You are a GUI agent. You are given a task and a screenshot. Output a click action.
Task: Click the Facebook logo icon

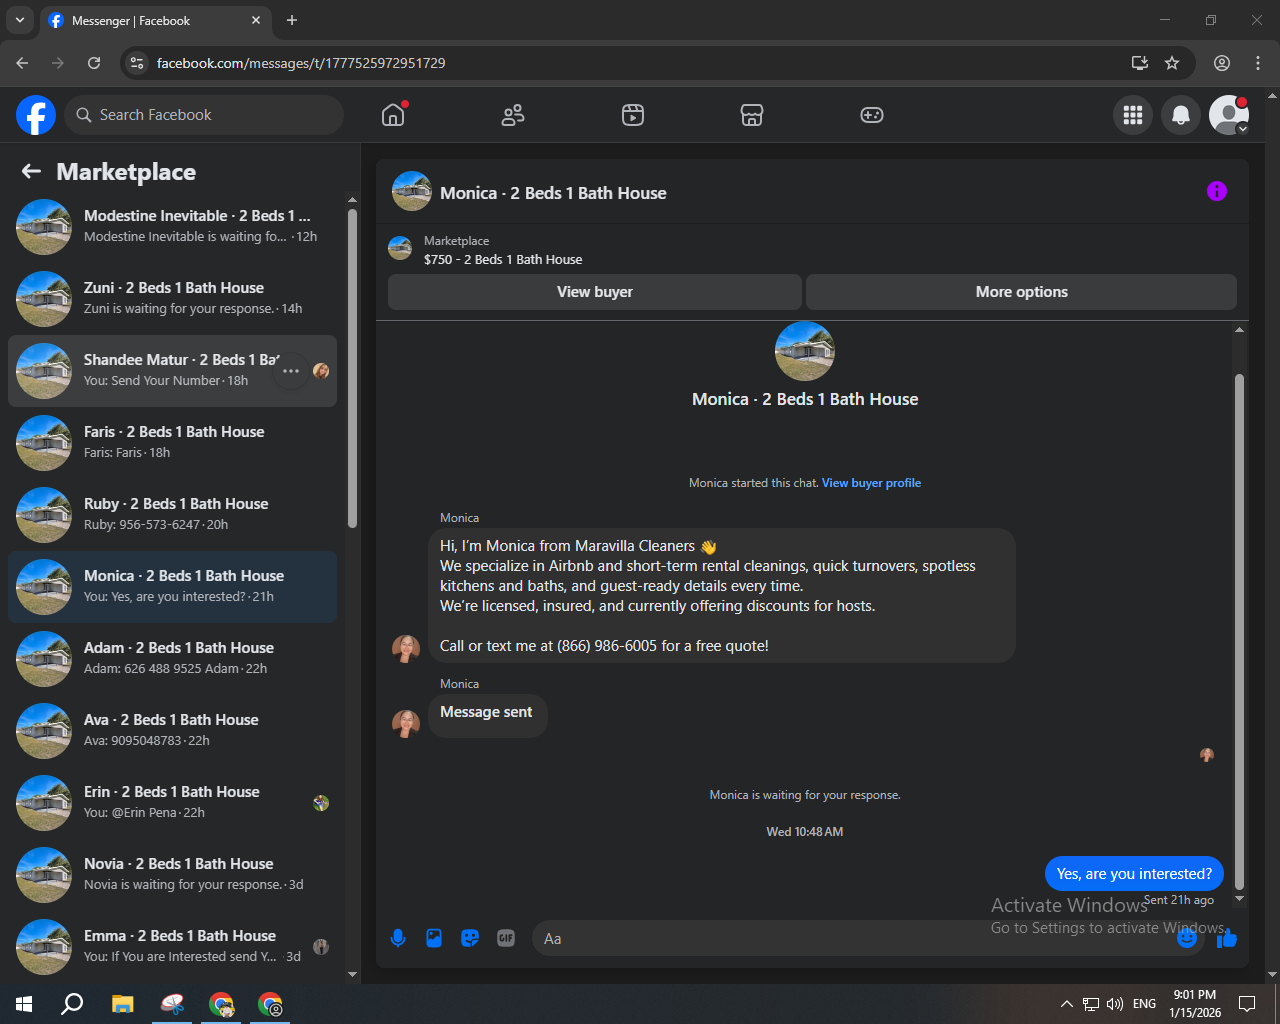pos(36,115)
